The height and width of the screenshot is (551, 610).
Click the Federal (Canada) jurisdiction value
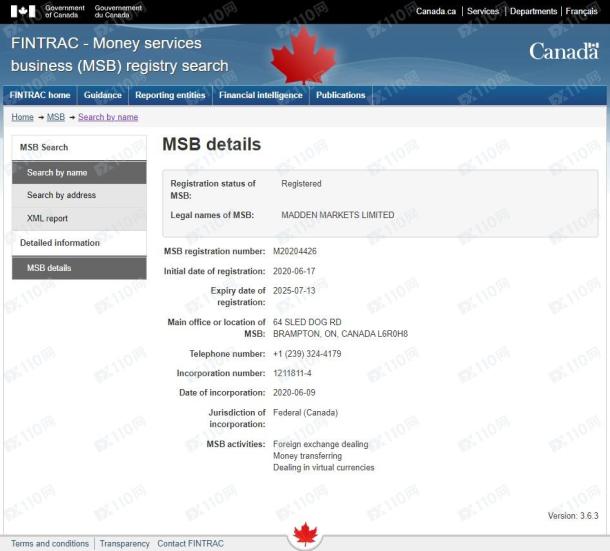[305, 412]
